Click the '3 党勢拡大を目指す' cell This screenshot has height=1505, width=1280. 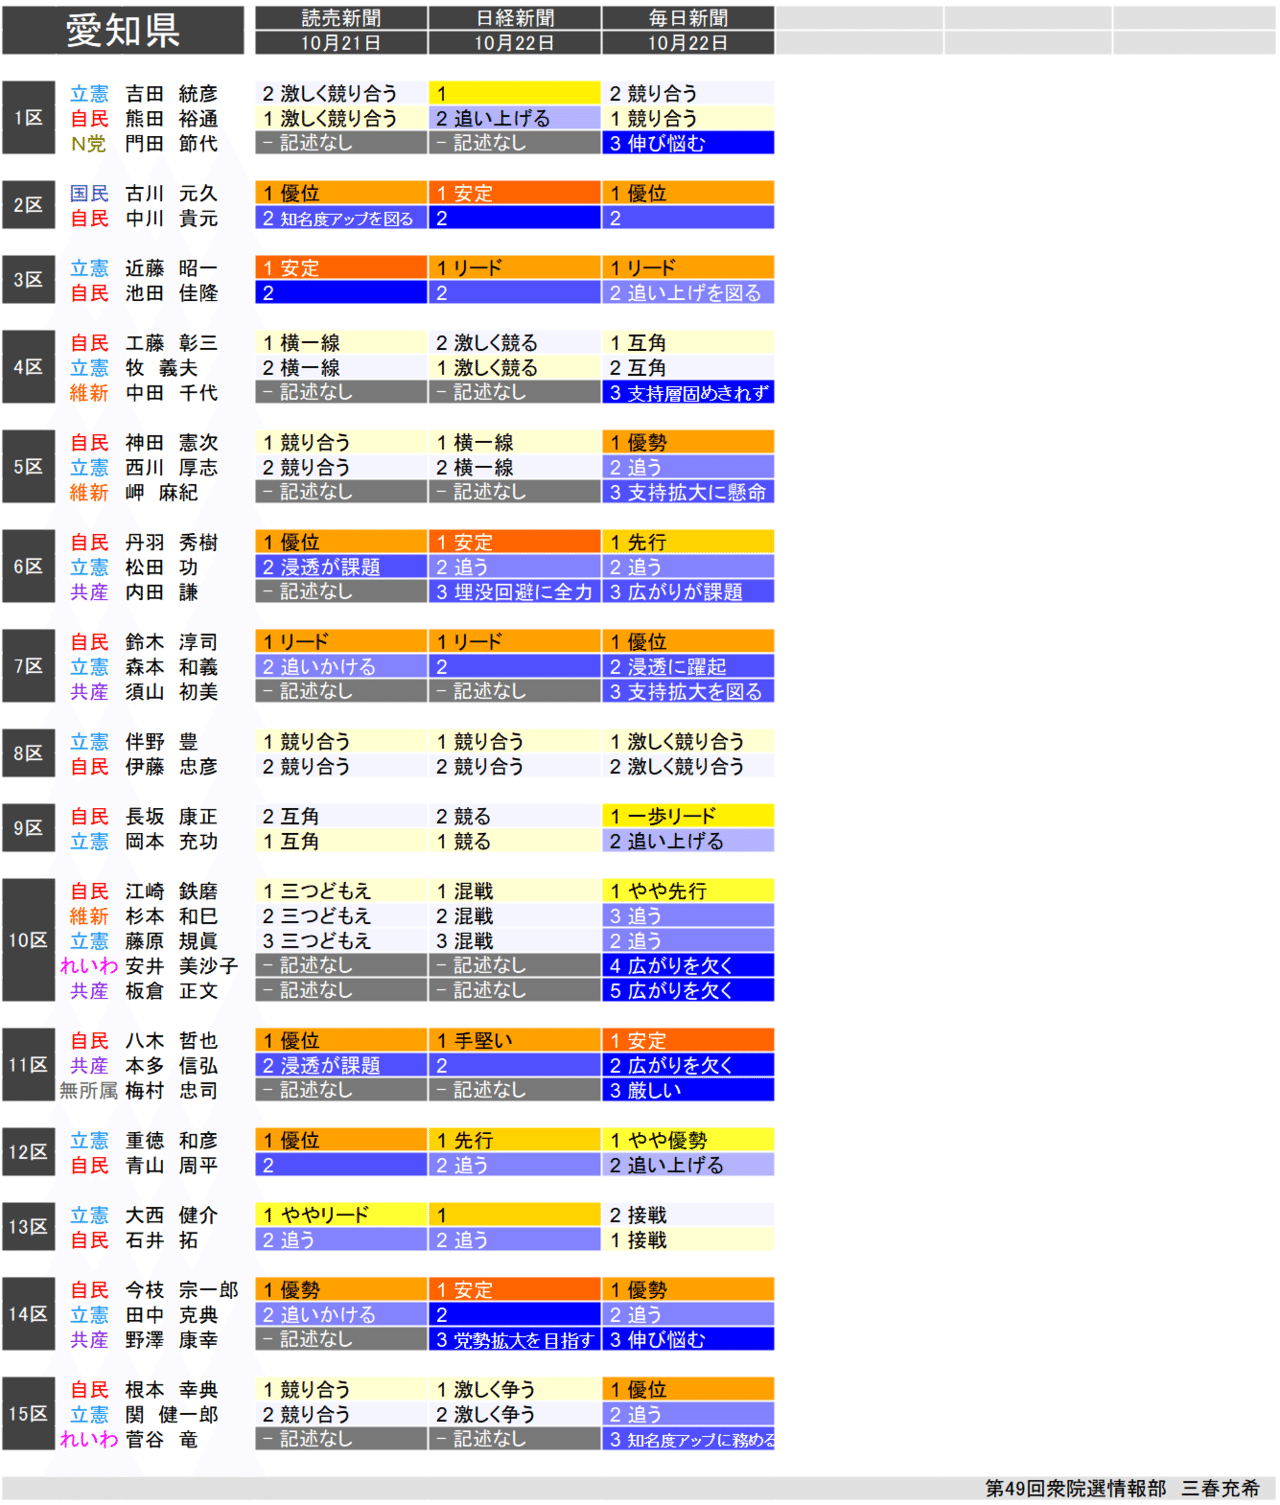coord(515,1340)
